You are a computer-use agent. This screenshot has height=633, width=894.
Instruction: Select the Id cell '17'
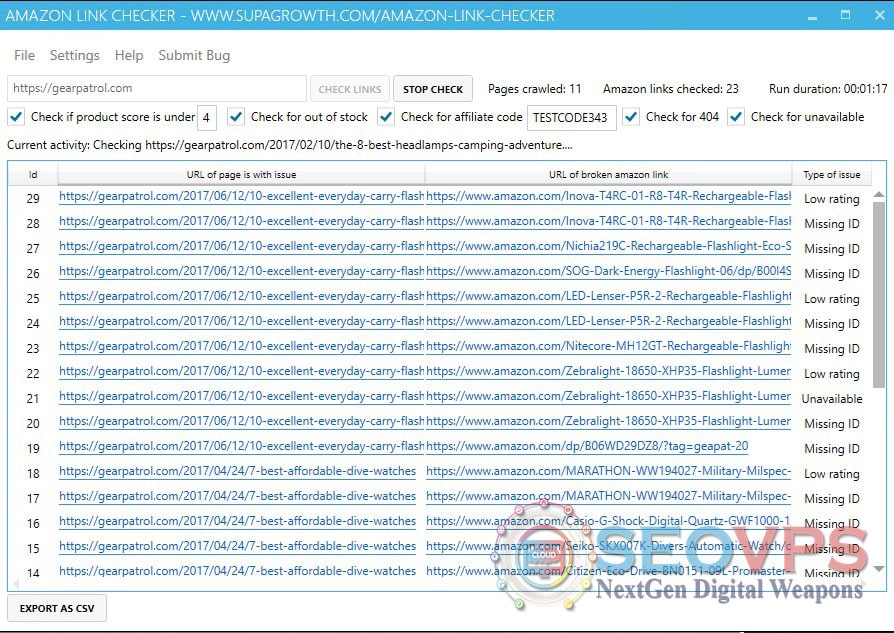(x=33, y=499)
